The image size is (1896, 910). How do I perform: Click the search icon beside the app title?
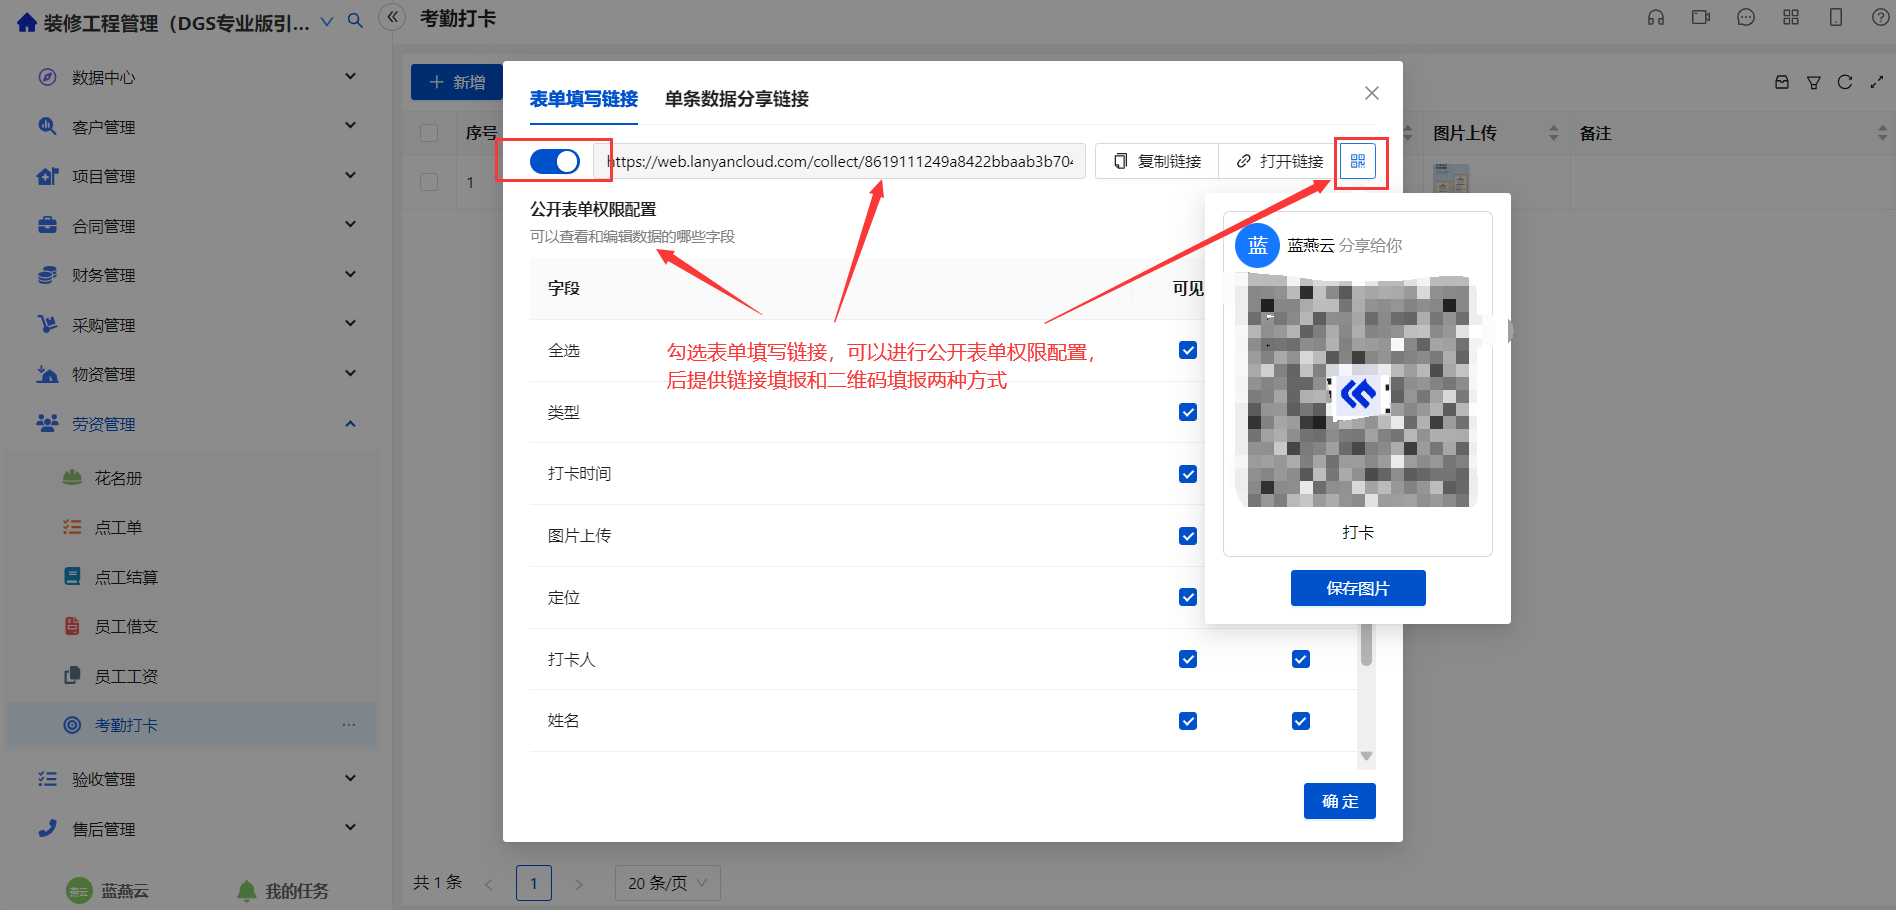[355, 20]
